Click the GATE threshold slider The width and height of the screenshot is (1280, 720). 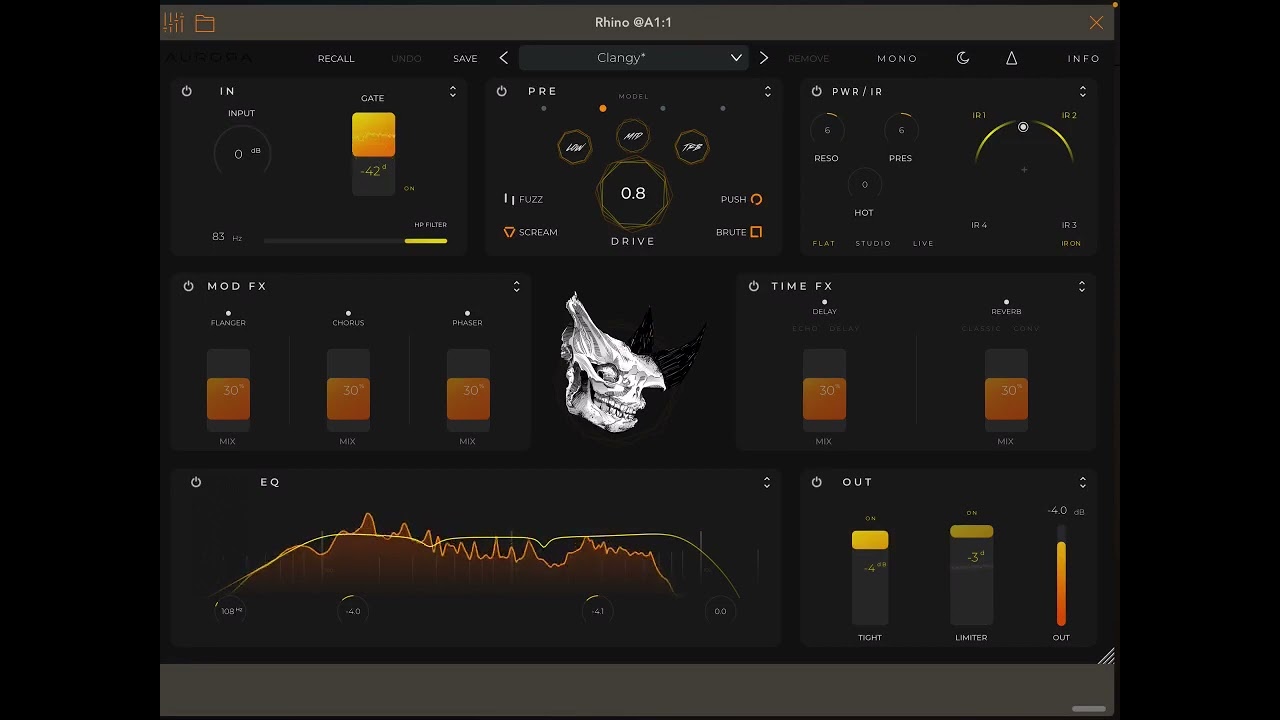click(x=373, y=154)
